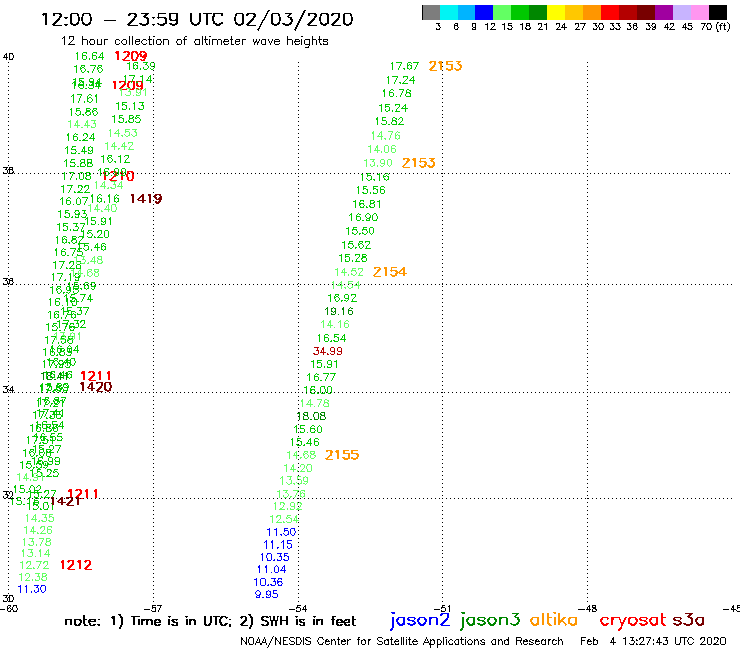Click the 13.78 wave height value

(x=37, y=542)
